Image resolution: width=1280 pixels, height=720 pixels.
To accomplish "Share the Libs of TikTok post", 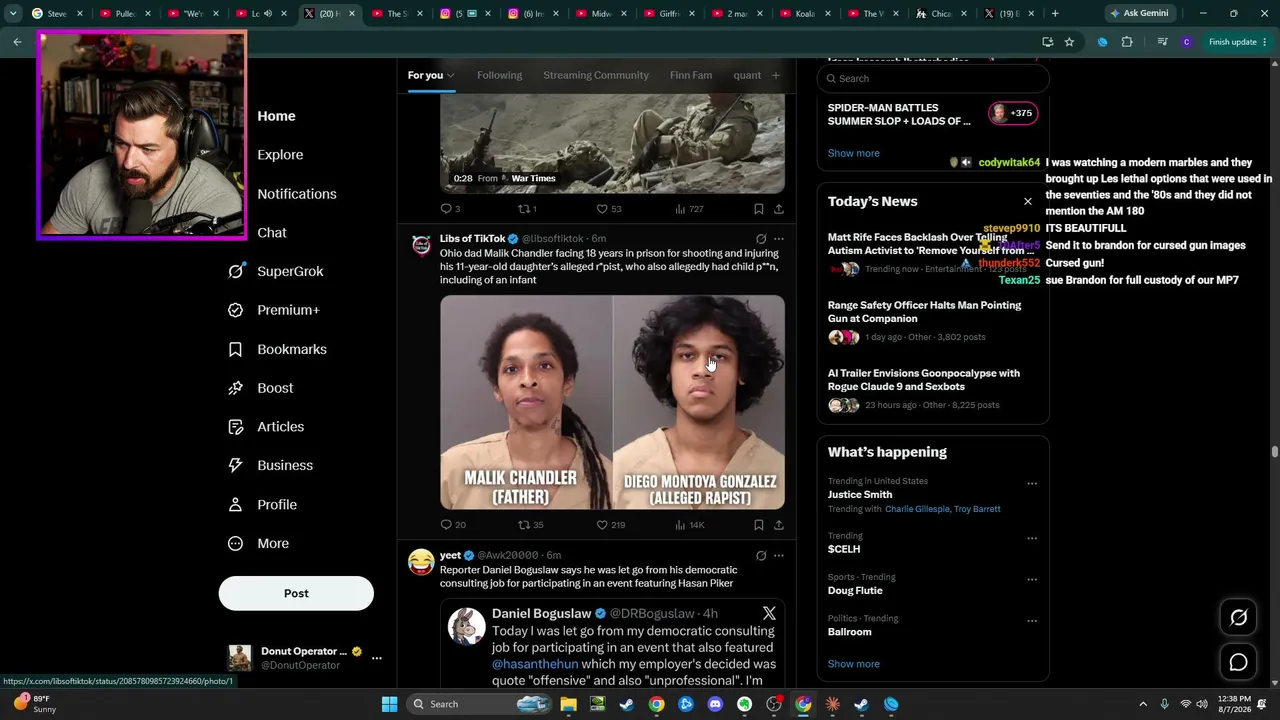I will [x=778, y=525].
